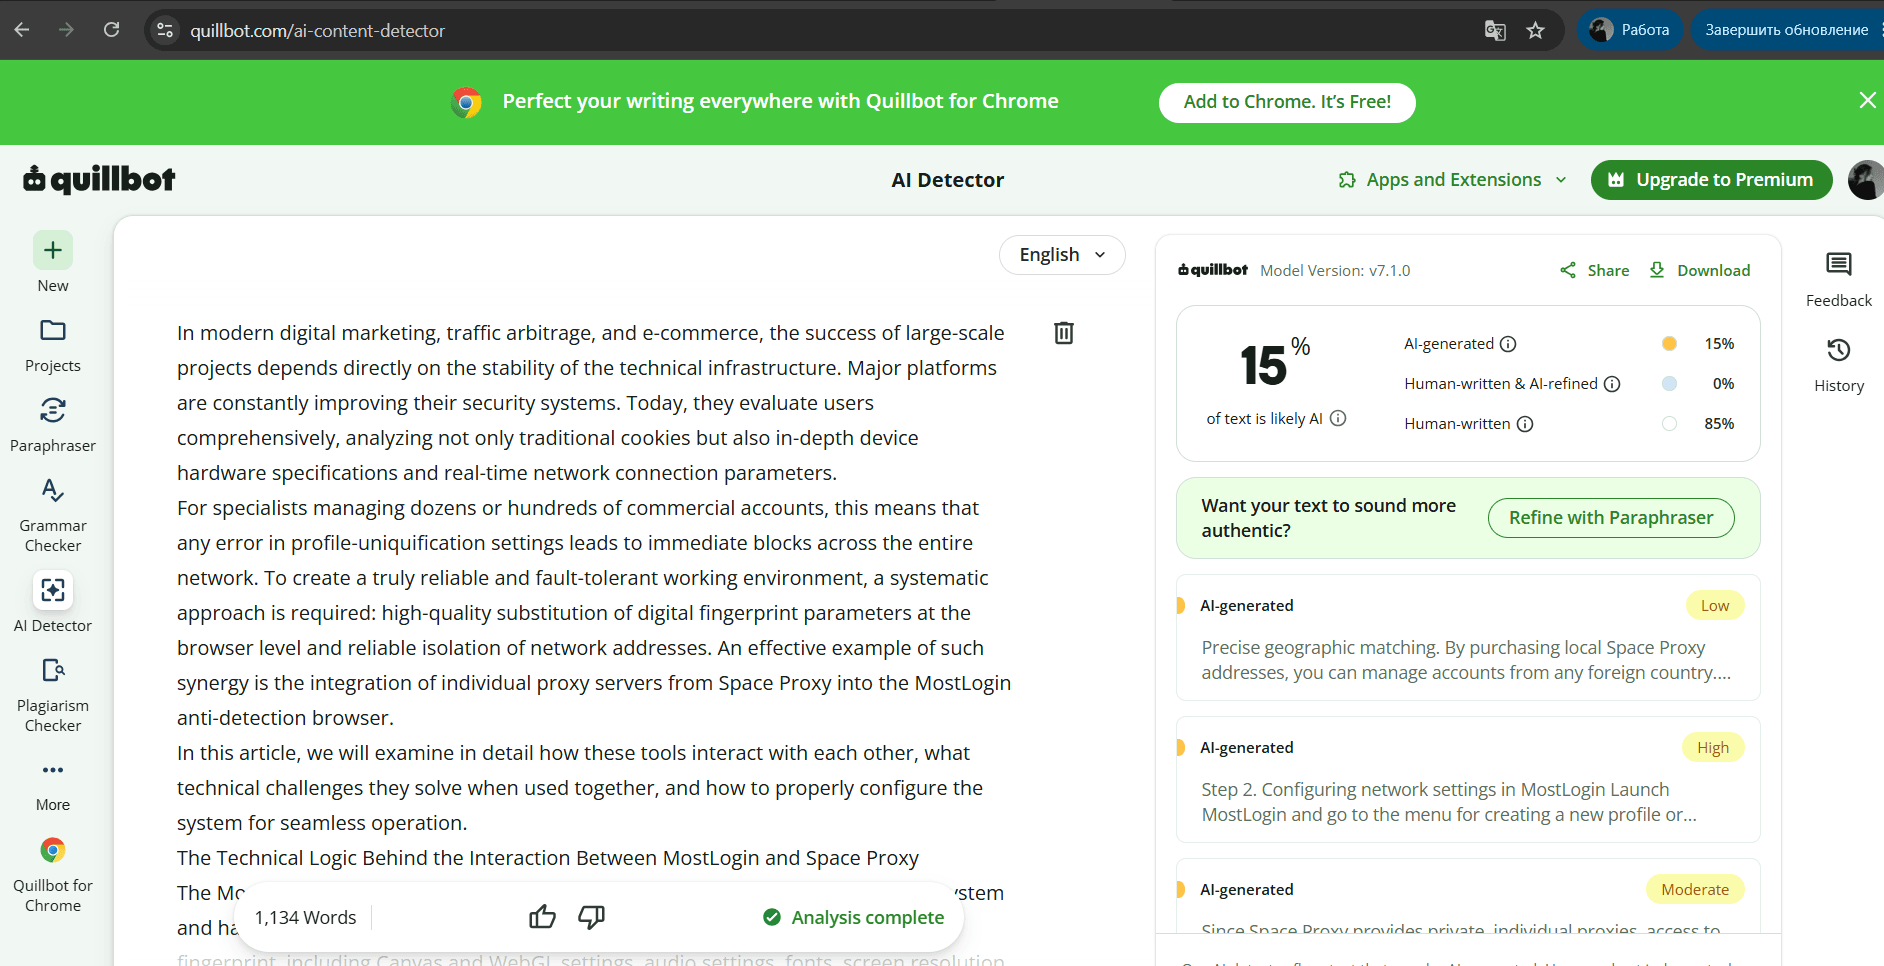The height and width of the screenshot is (966, 1884).
Task: Open the High AI-generated result card
Action: (1468, 780)
